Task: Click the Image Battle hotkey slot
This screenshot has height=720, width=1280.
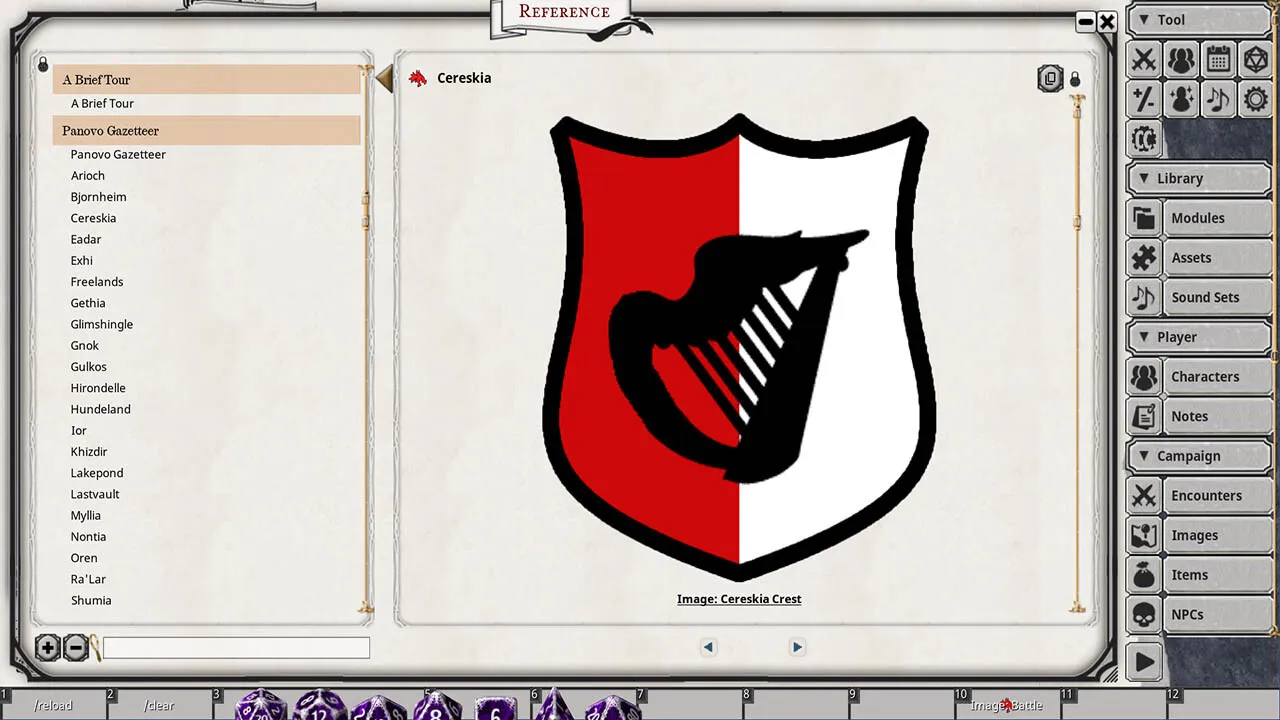Action: click(x=1007, y=705)
